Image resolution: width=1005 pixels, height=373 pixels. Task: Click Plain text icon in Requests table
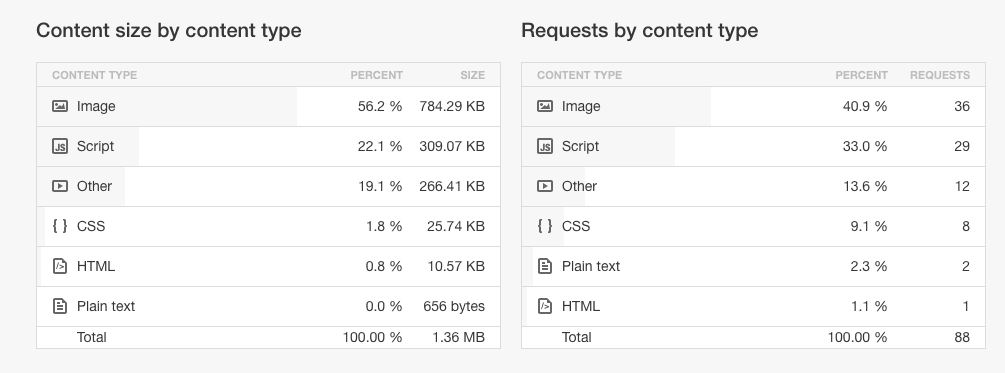545,266
